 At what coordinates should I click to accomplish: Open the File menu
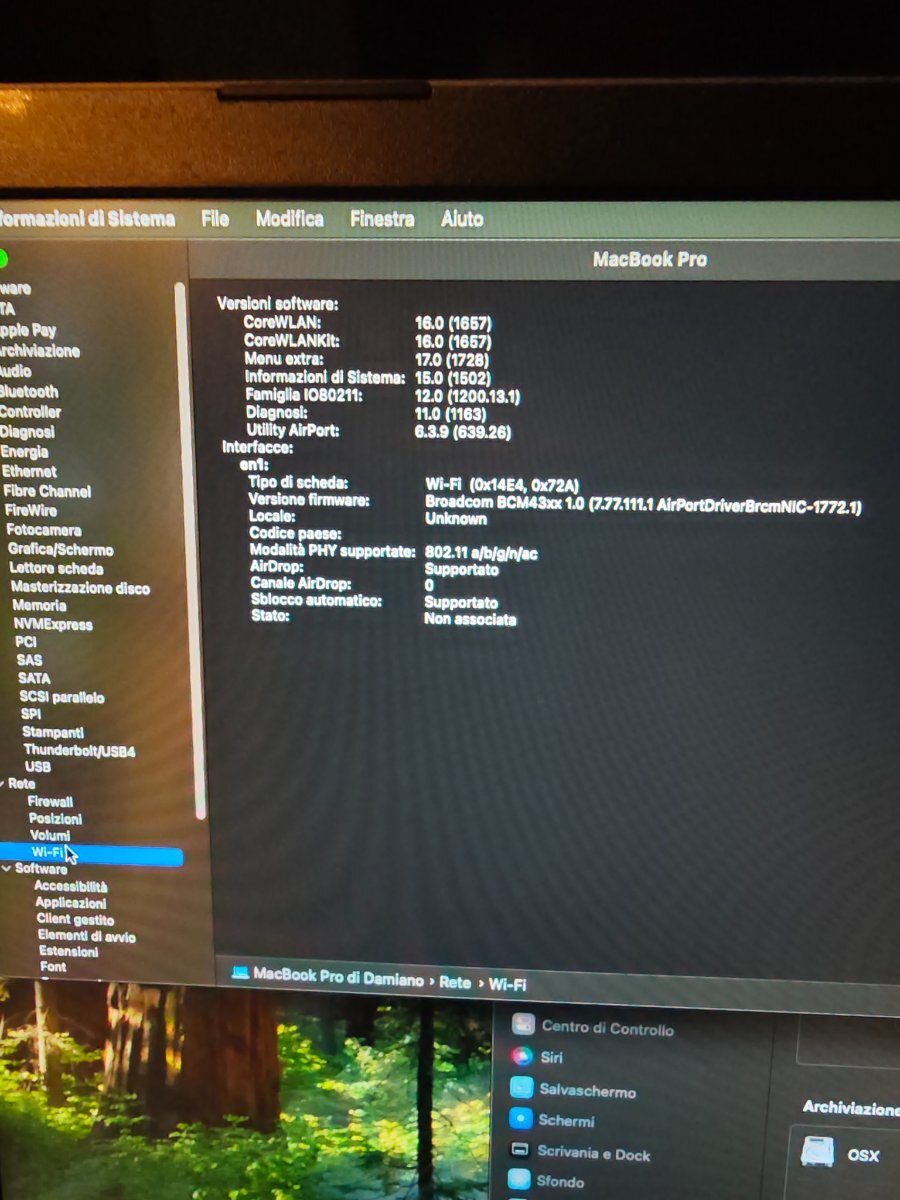tap(215, 218)
